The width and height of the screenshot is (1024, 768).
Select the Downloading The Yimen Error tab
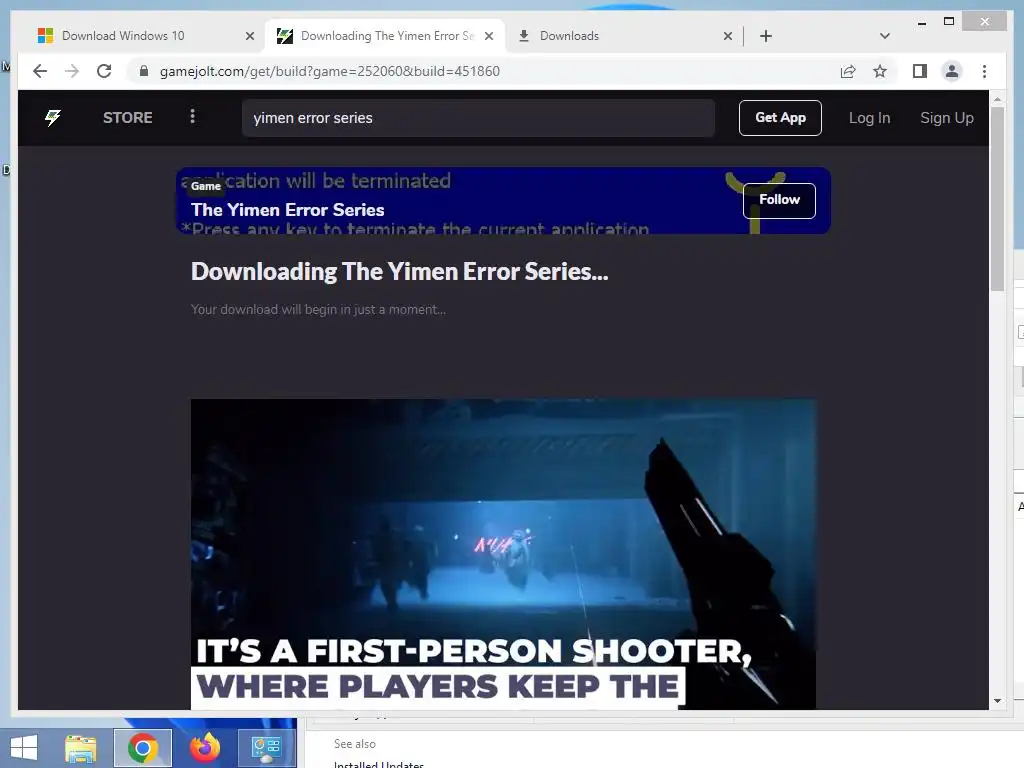click(385, 36)
